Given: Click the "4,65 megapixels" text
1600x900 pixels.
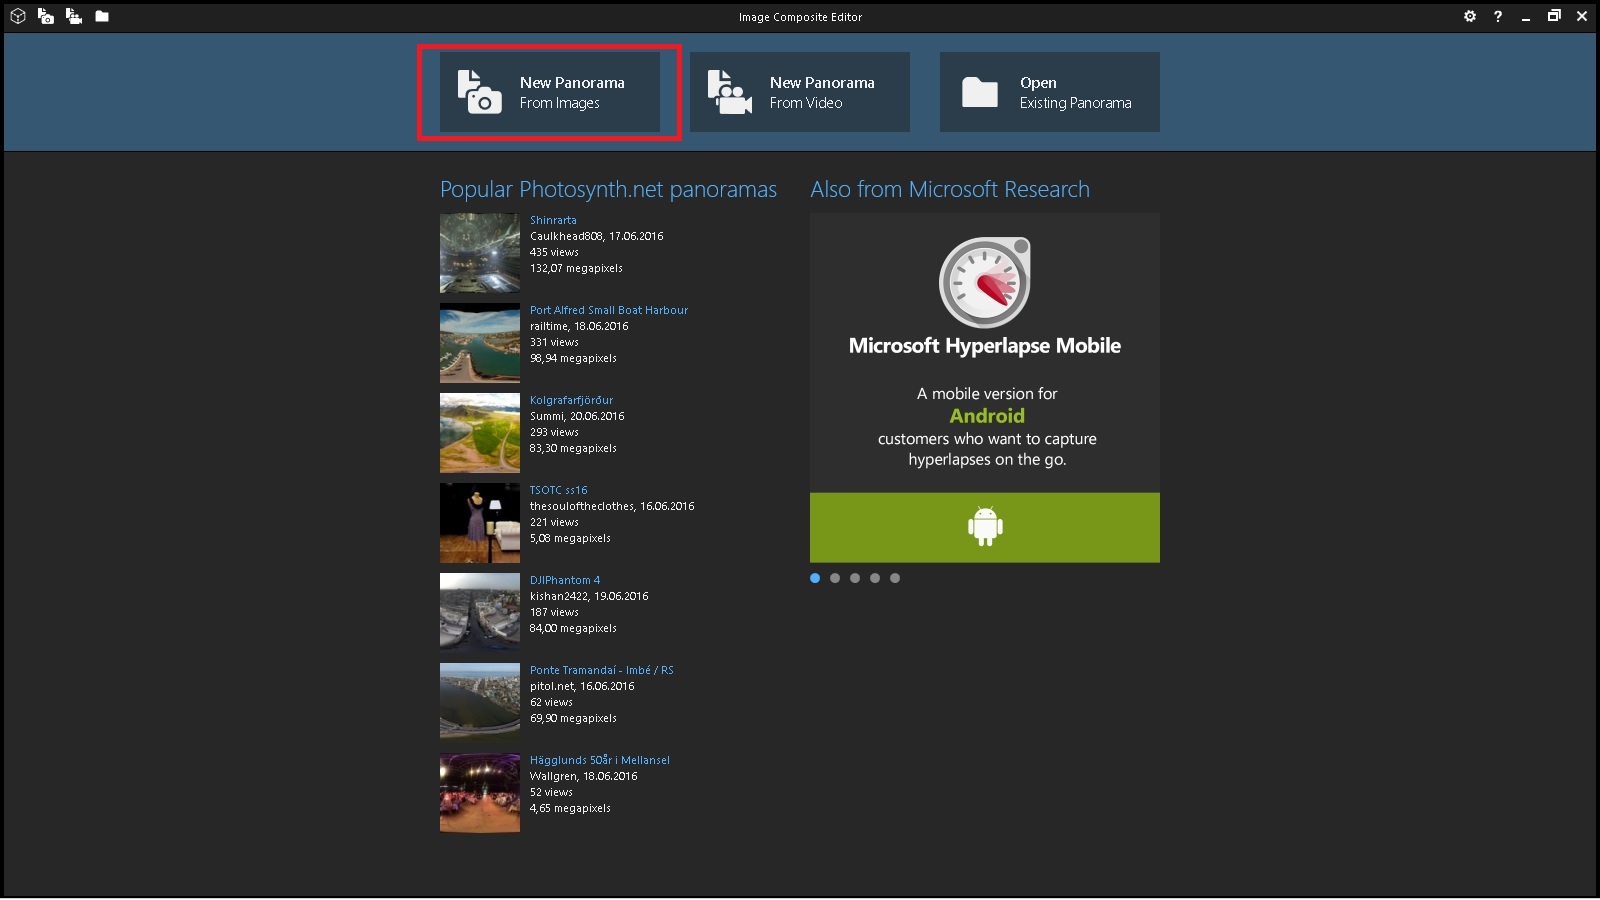Looking at the screenshot, I should pos(570,808).
